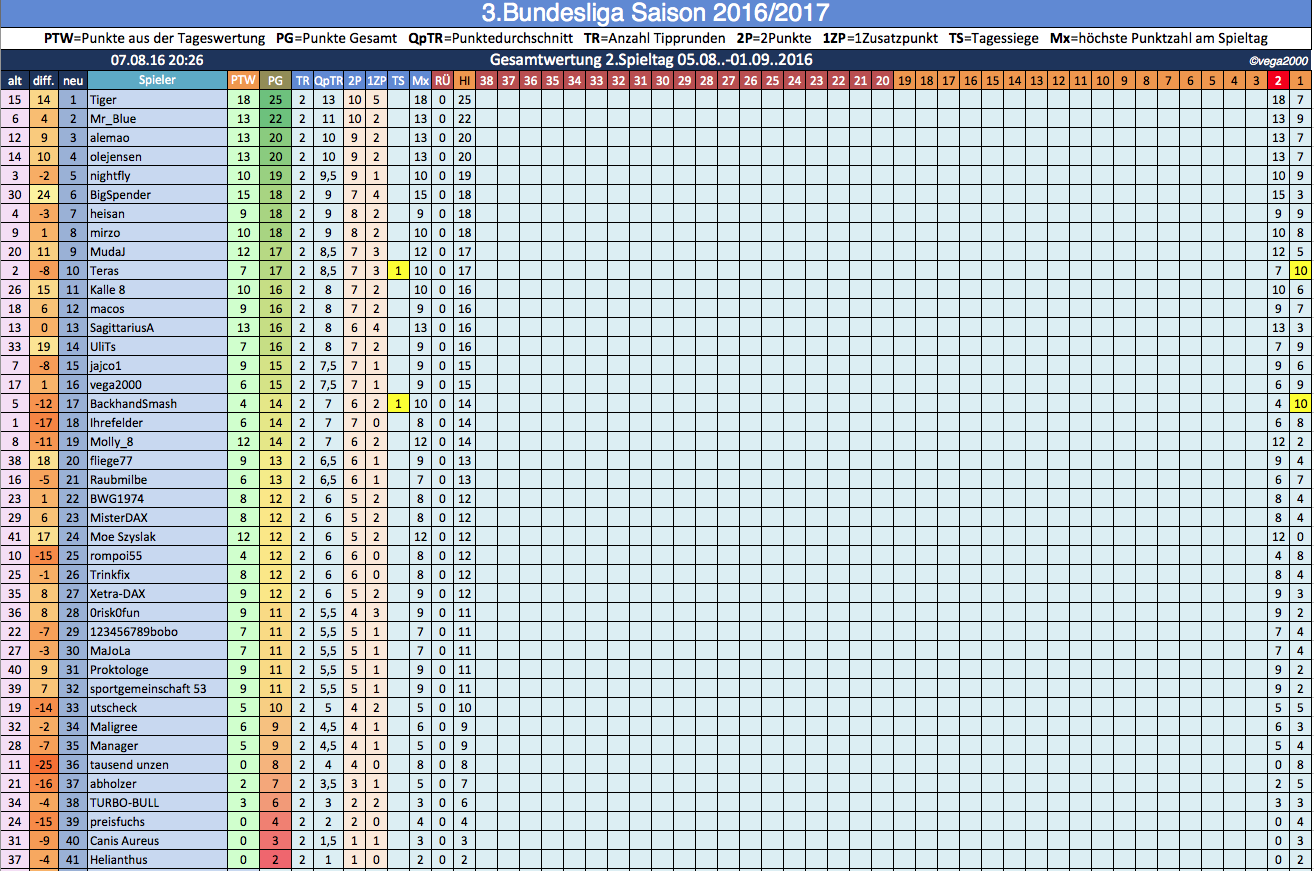The height and width of the screenshot is (871, 1314).
Task: Select player name MudaJ
Action: pos(108,252)
